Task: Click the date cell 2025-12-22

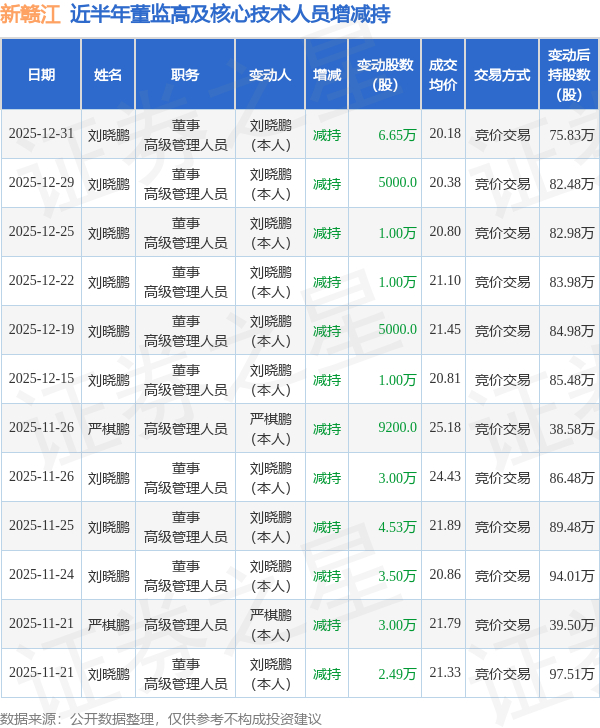Action: pyautogui.click(x=41, y=281)
